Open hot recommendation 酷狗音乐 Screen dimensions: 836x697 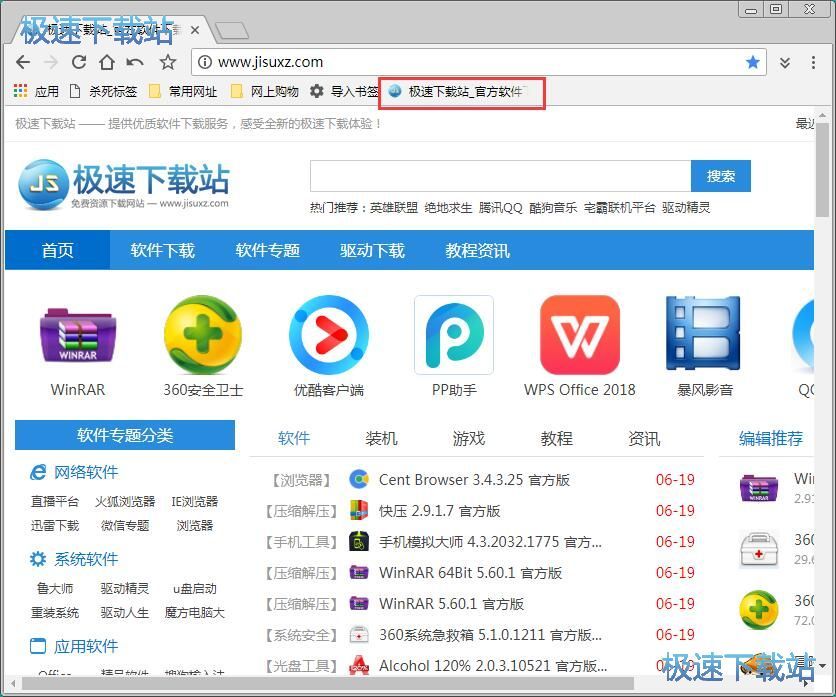pos(553,207)
